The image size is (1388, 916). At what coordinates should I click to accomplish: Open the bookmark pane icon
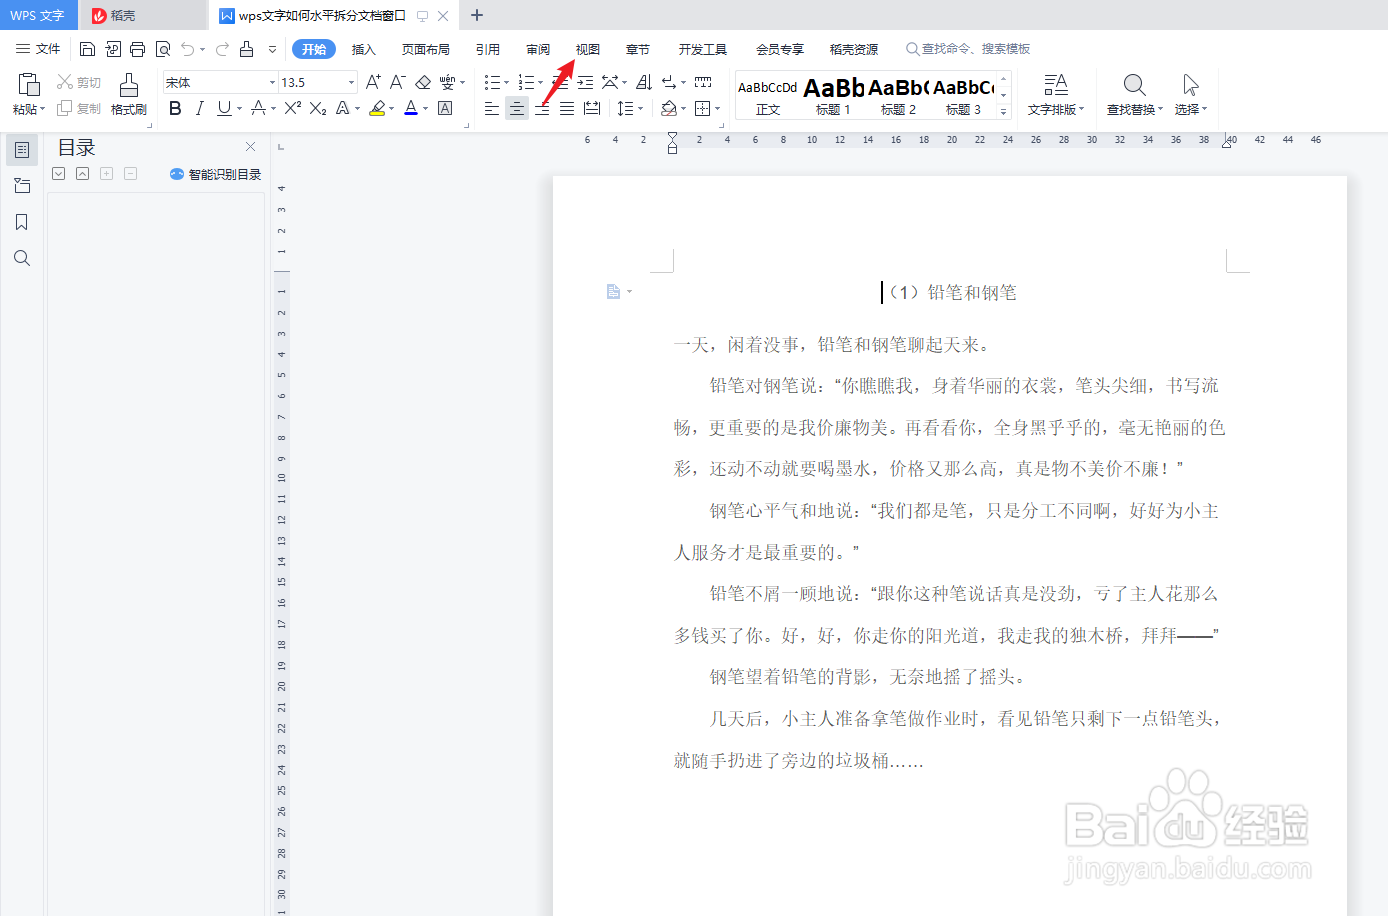pos(21,221)
